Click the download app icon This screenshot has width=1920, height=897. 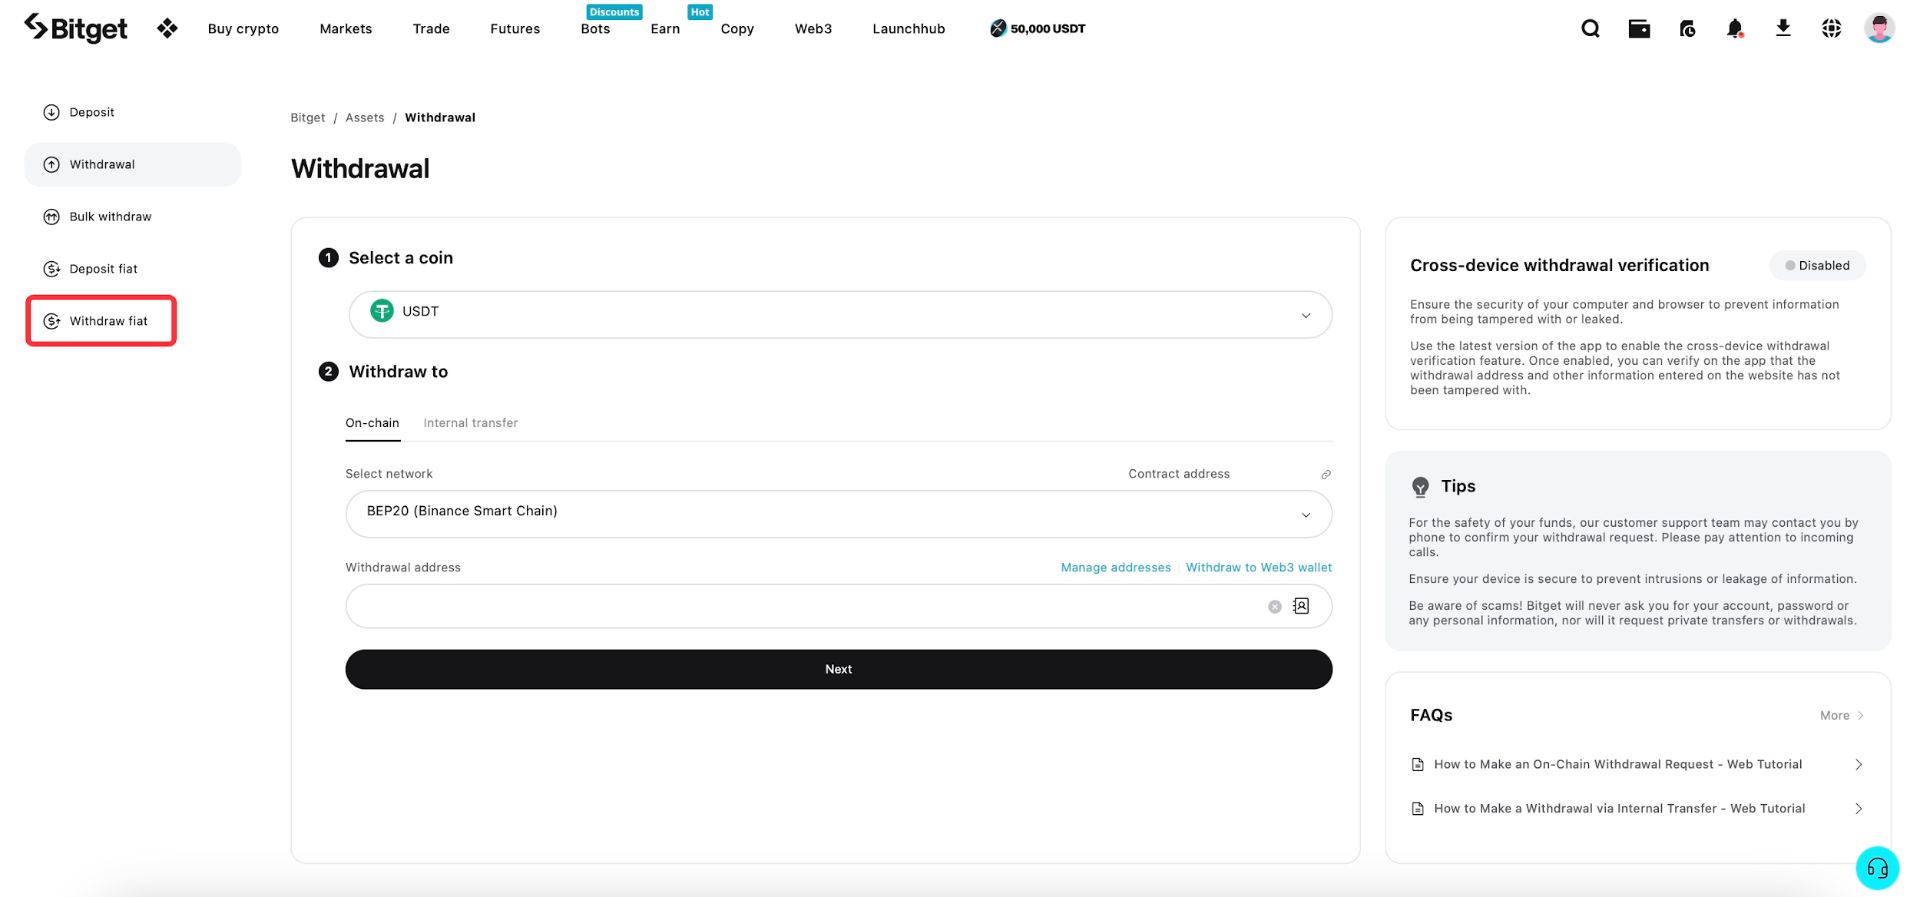[1783, 28]
